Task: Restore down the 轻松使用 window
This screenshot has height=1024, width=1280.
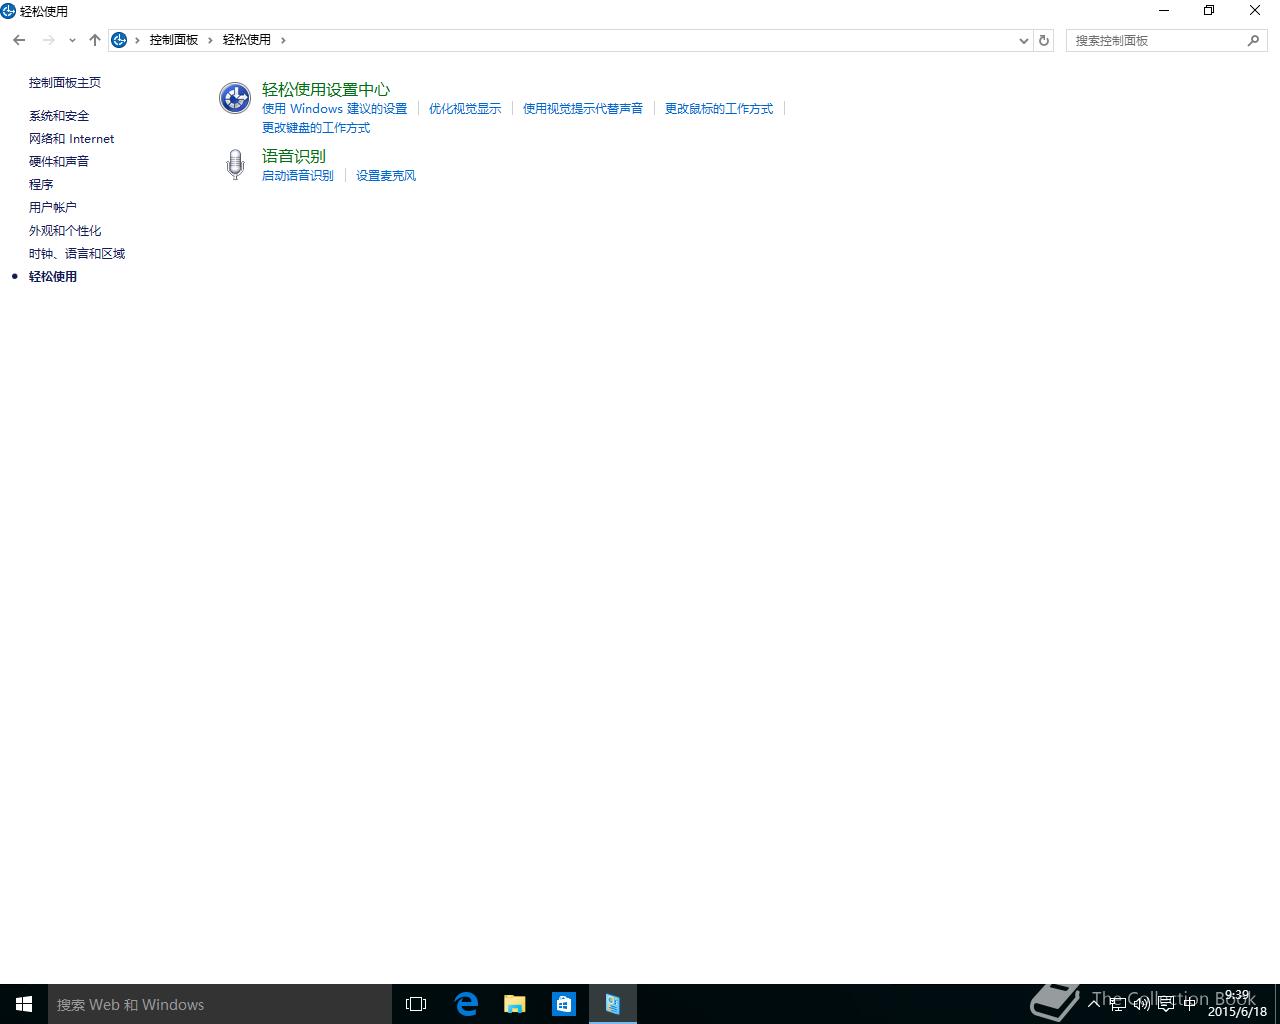Action: (1209, 11)
